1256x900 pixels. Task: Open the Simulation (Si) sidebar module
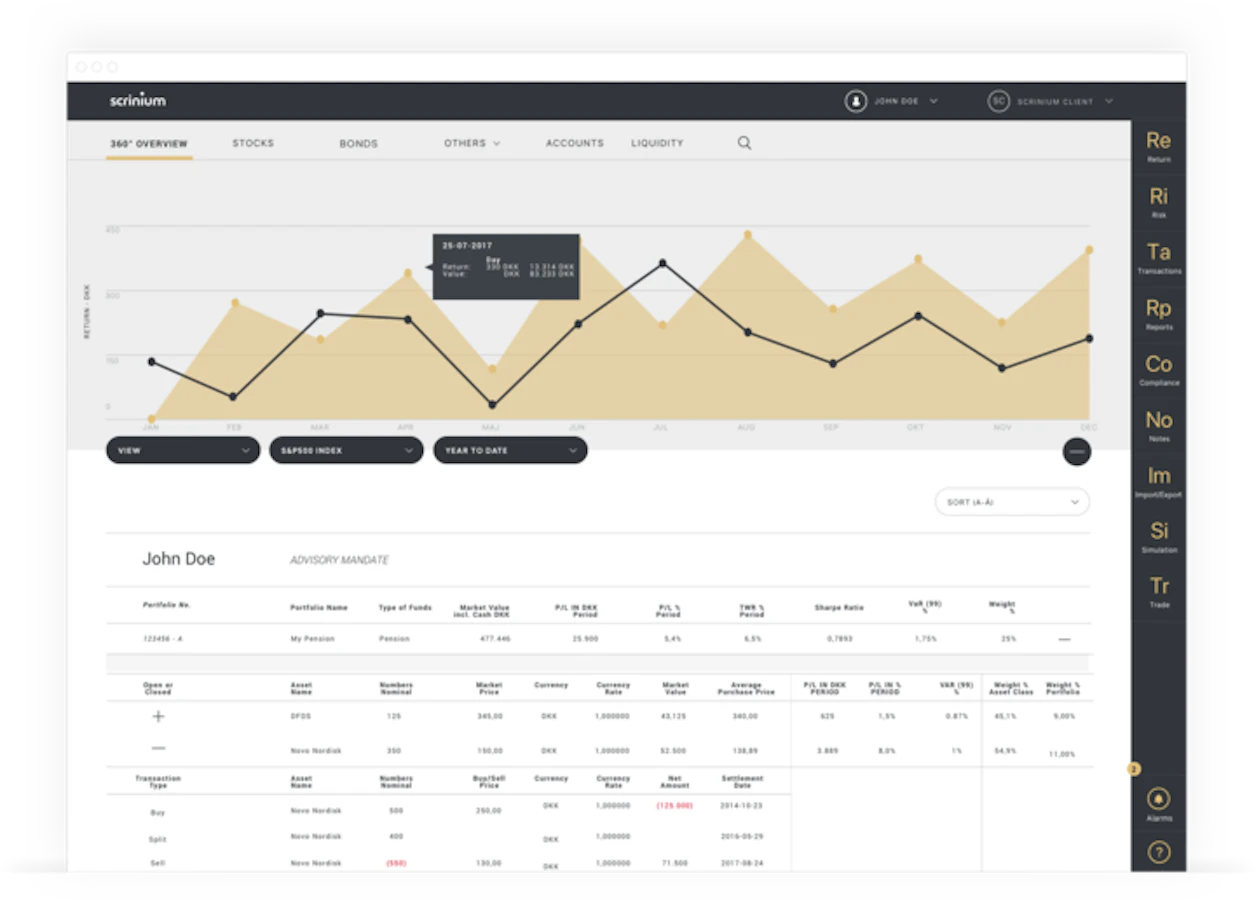pyautogui.click(x=1158, y=537)
